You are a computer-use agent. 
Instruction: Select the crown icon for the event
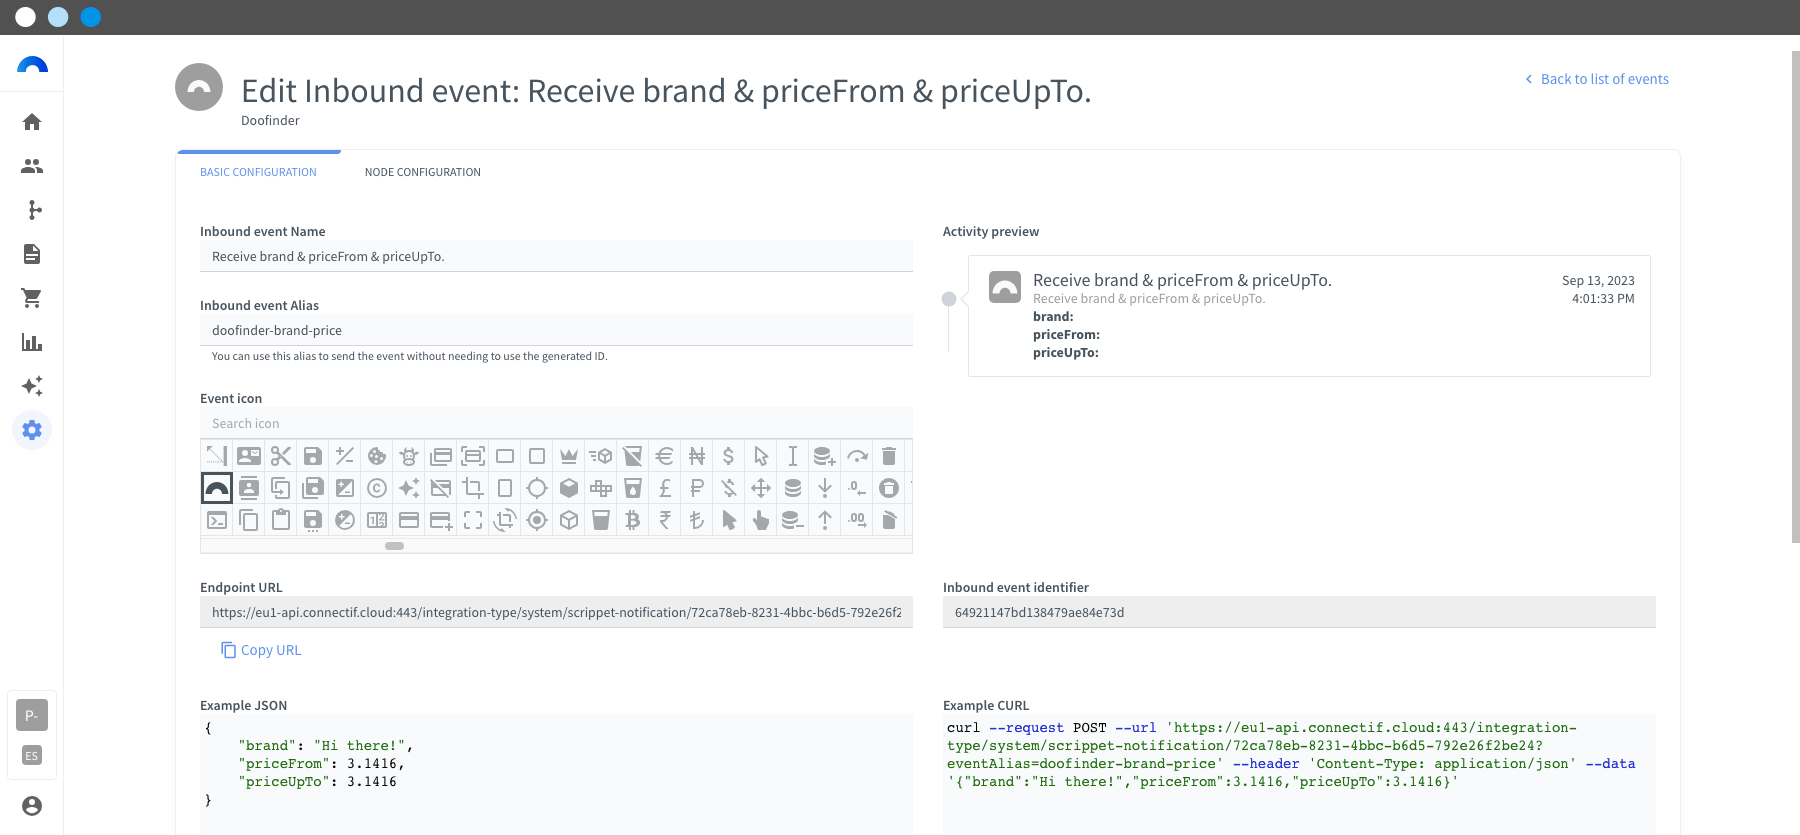tap(569, 456)
